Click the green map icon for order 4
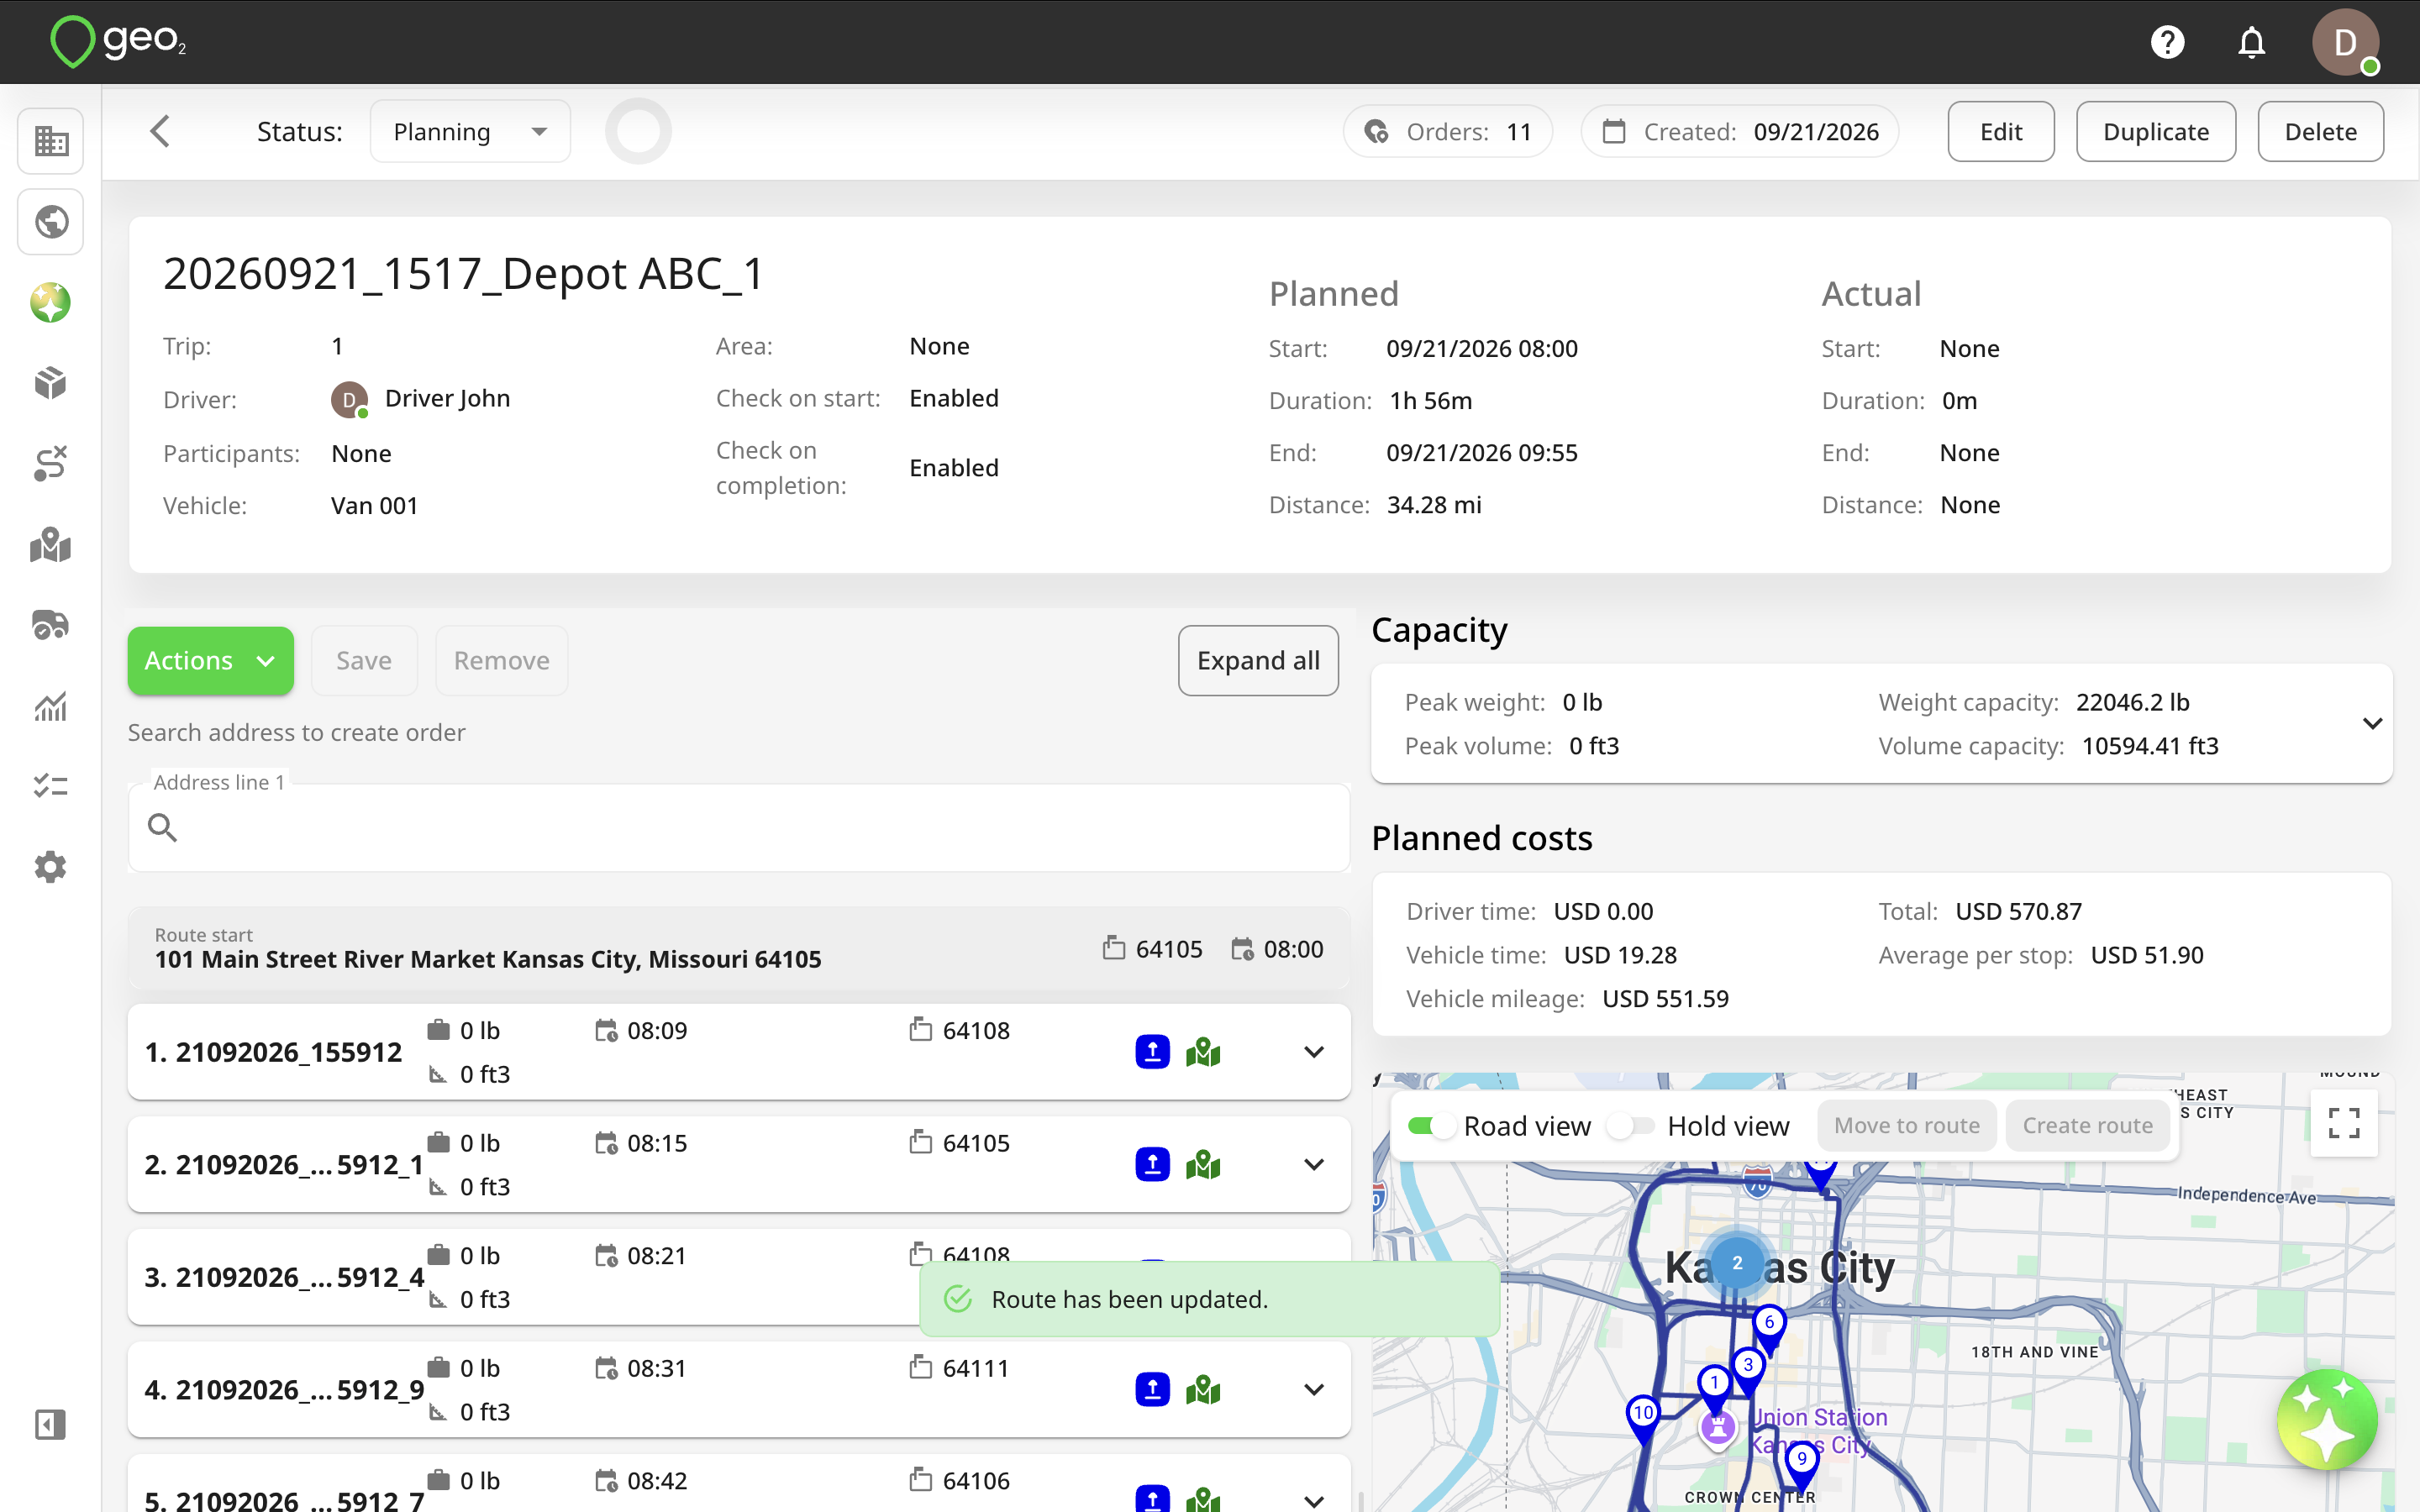Viewport: 2420px width, 1512px height. [x=1203, y=1390]
